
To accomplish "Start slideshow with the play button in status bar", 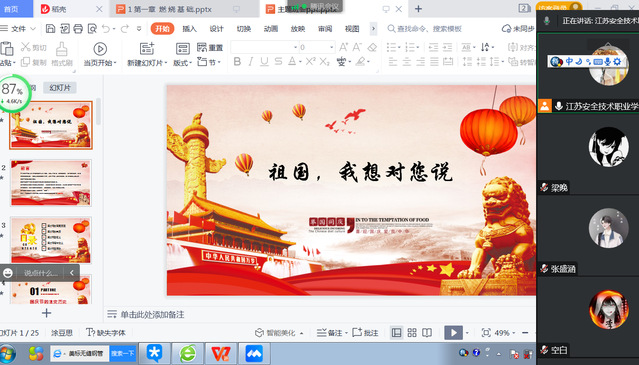I will (454, 332).
